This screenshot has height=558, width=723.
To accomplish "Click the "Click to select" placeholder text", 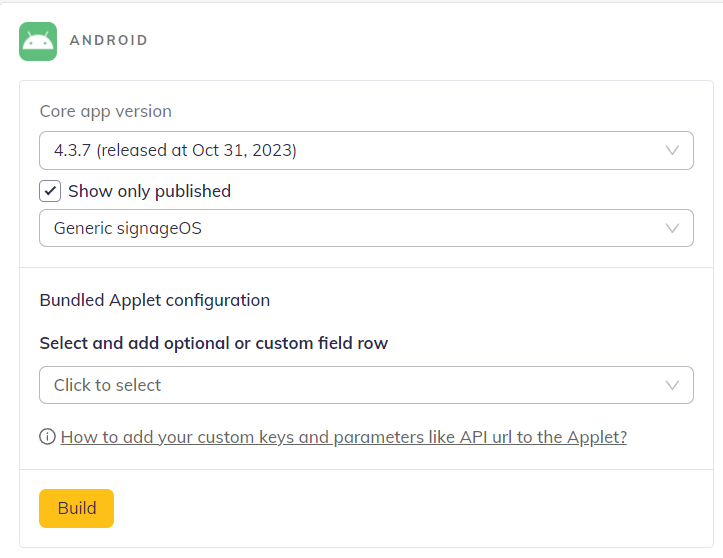I will click(107, 385).
